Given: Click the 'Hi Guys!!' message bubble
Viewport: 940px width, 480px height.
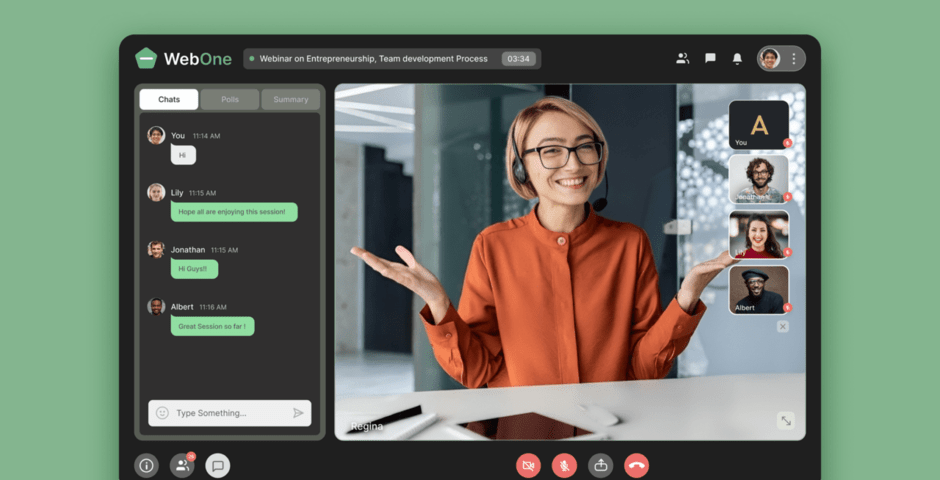Looking at the screenshot, I should pos(194,268).
